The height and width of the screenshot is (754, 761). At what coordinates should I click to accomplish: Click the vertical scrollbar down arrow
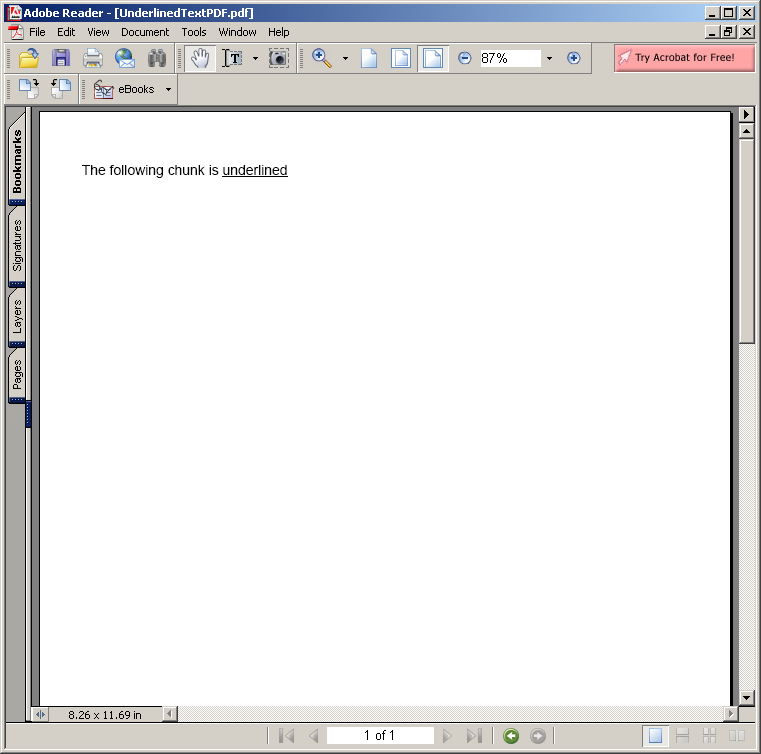tap(746, 698)
